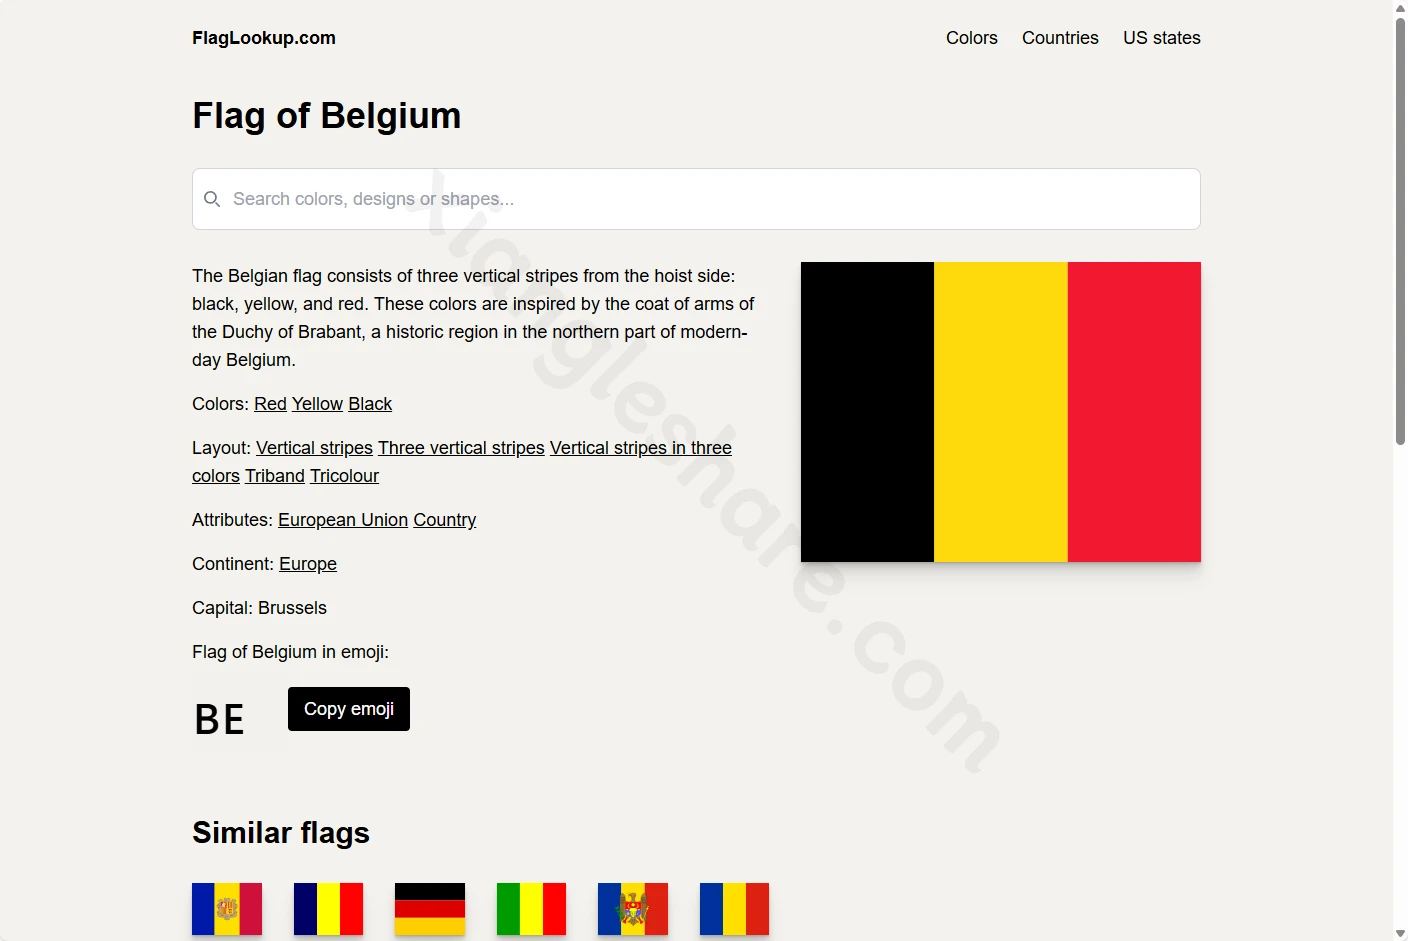Click the BE emoji text
Viewport: 1408px width, 941px height.
(x=220, y=719)
